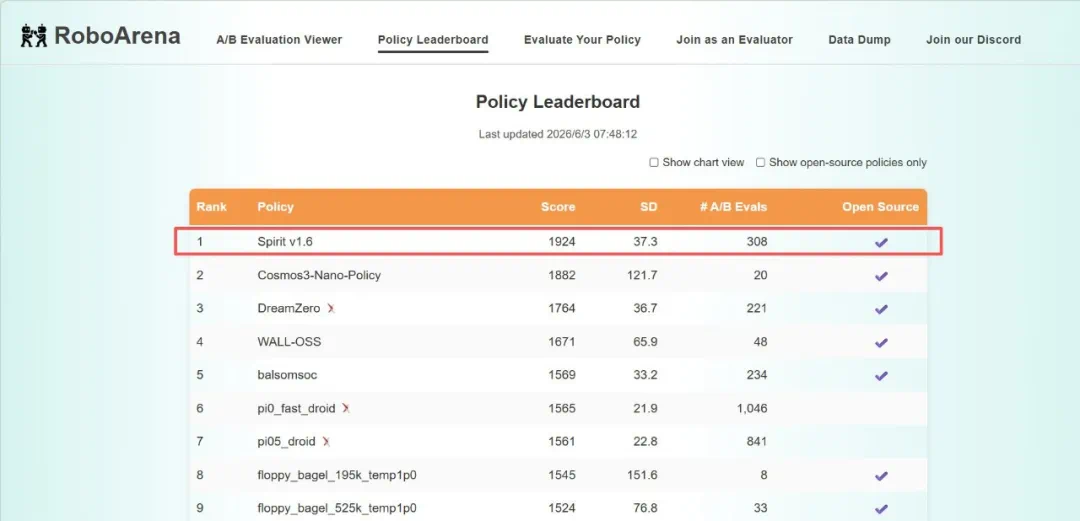Click open-source checkmark for WALL-OSS
The width and height of the screenshot is (1080, 521).
(x=881, y=343)
